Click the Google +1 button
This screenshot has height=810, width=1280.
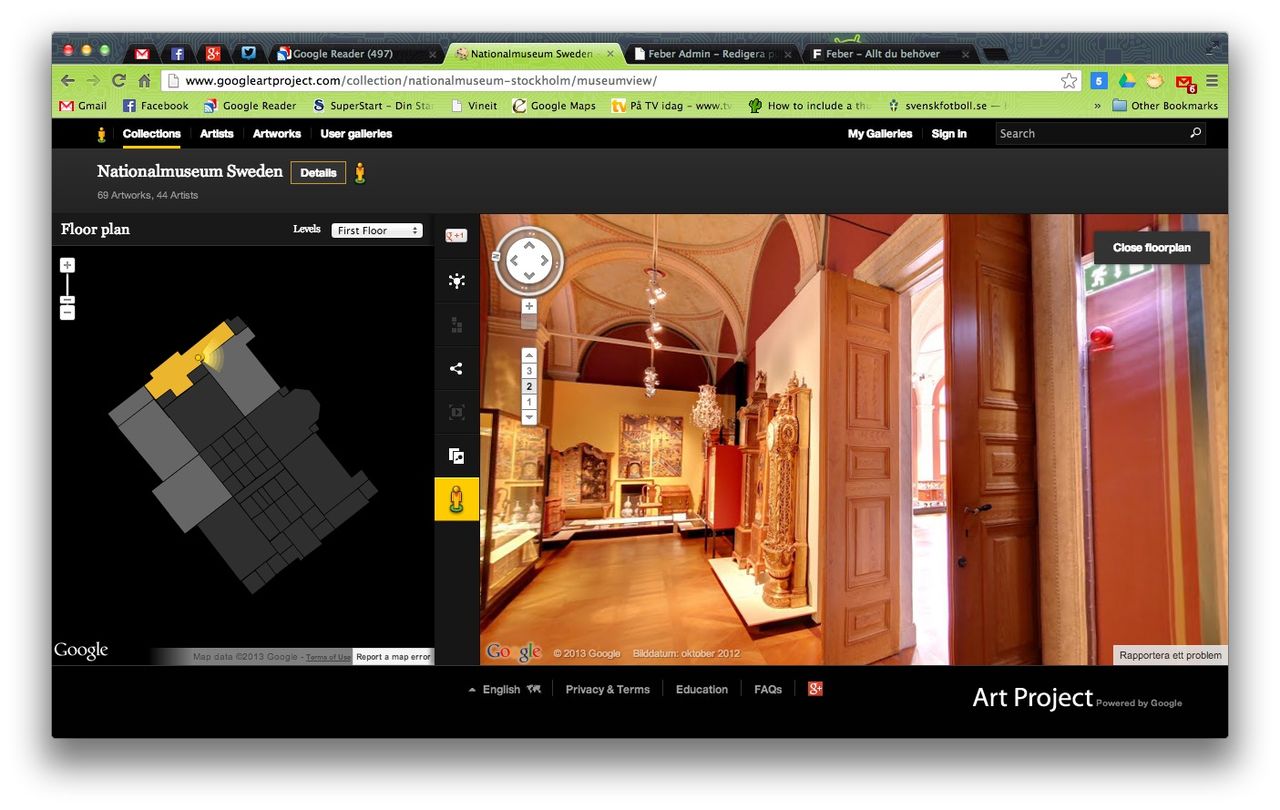click(456, 236)
